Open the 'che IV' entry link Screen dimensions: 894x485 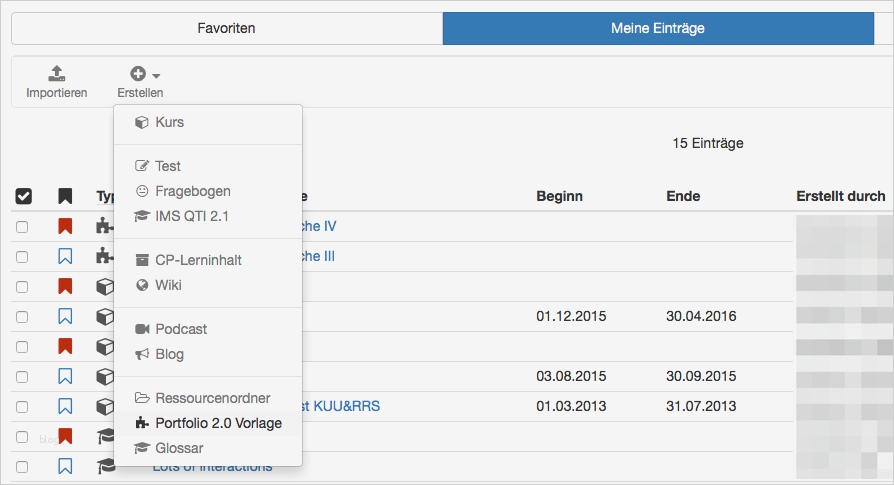tap(319, 226)
